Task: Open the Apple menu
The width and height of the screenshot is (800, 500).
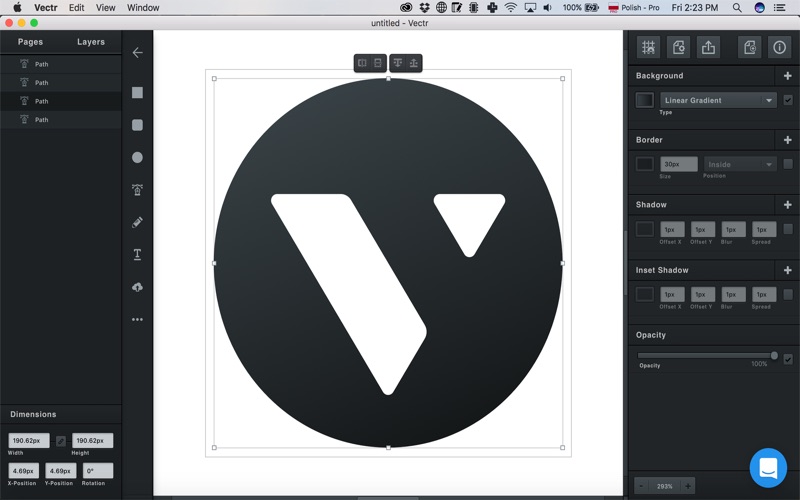Action: [17, 8]
